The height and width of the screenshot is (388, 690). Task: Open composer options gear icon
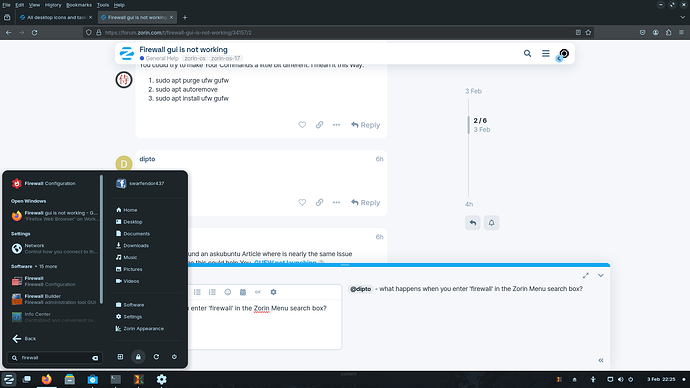tap(273, 292)
